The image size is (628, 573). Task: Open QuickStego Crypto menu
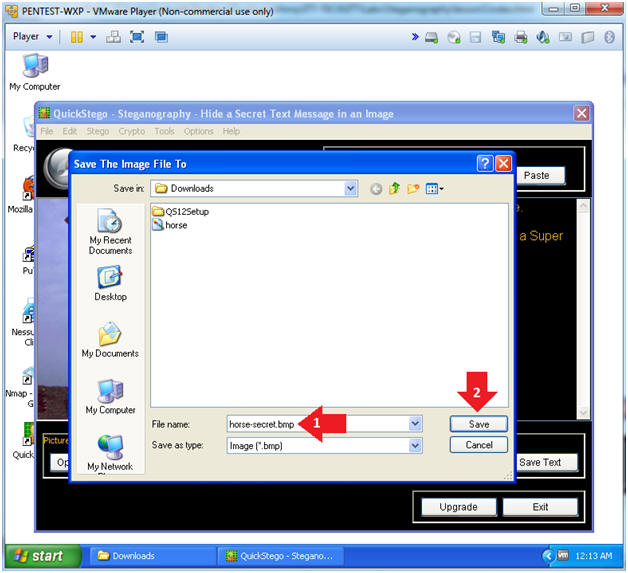point(131,131)
